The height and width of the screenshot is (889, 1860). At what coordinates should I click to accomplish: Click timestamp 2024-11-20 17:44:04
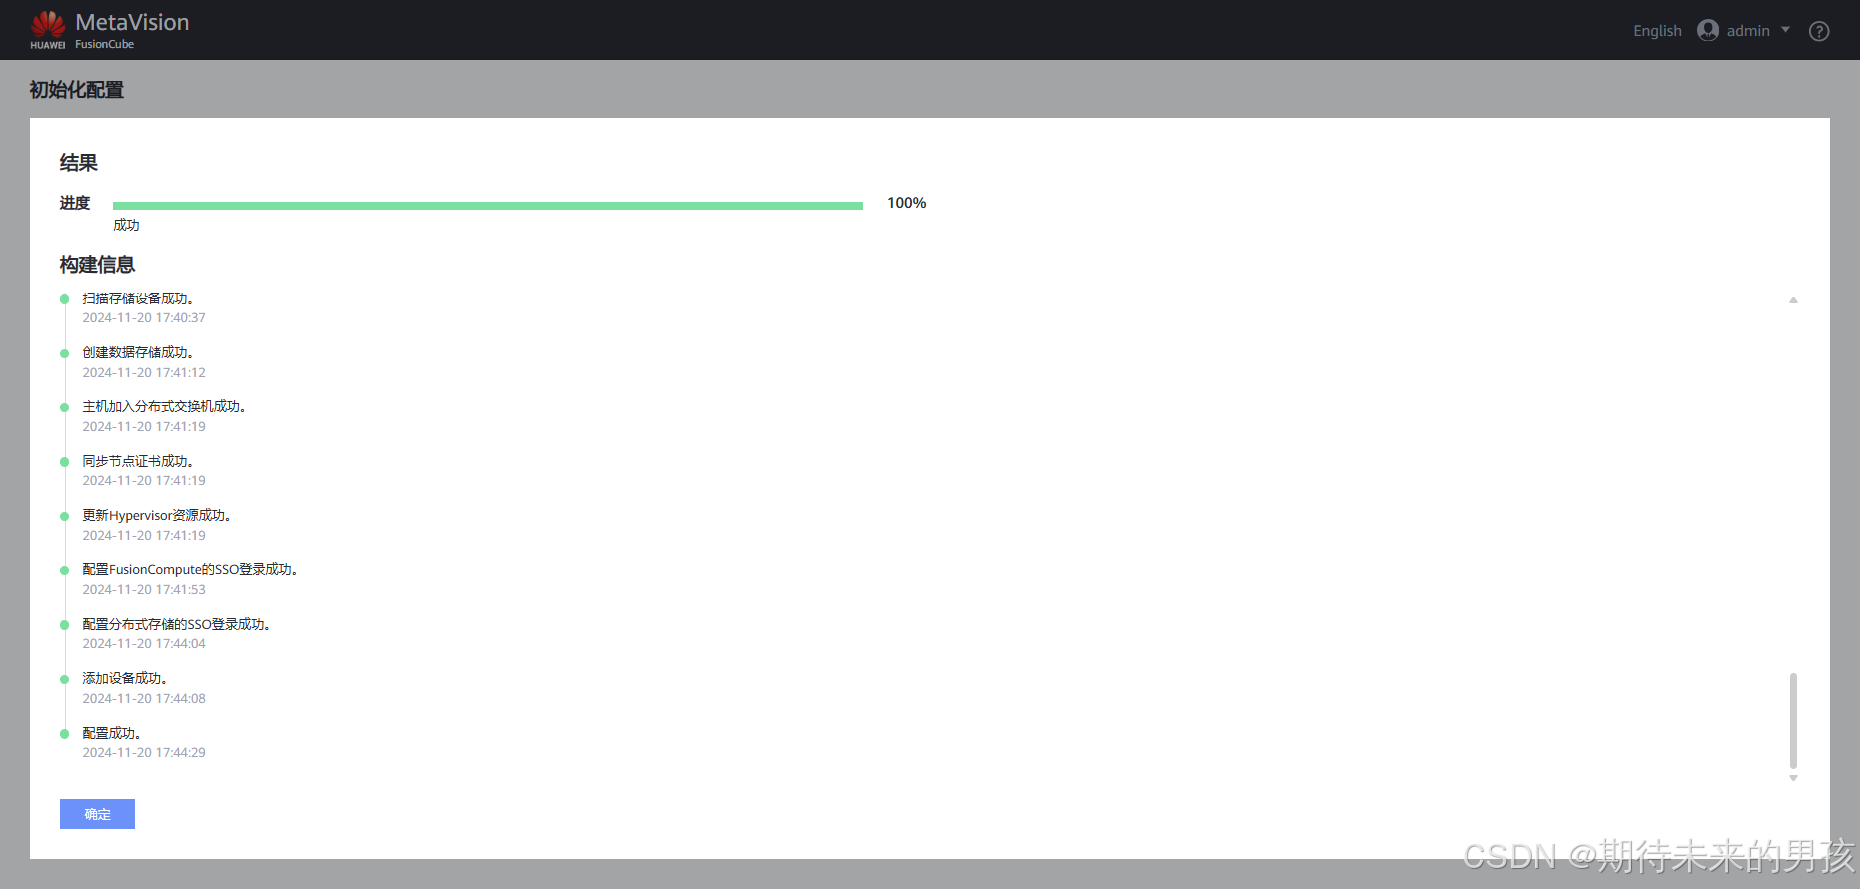(x=144, y=643)
